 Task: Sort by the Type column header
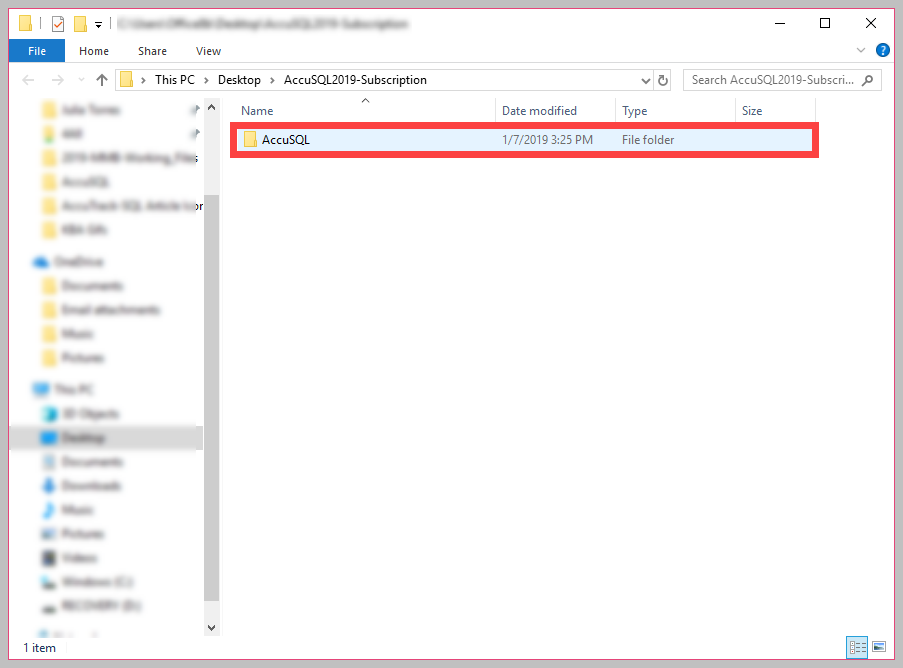point(635,111)
